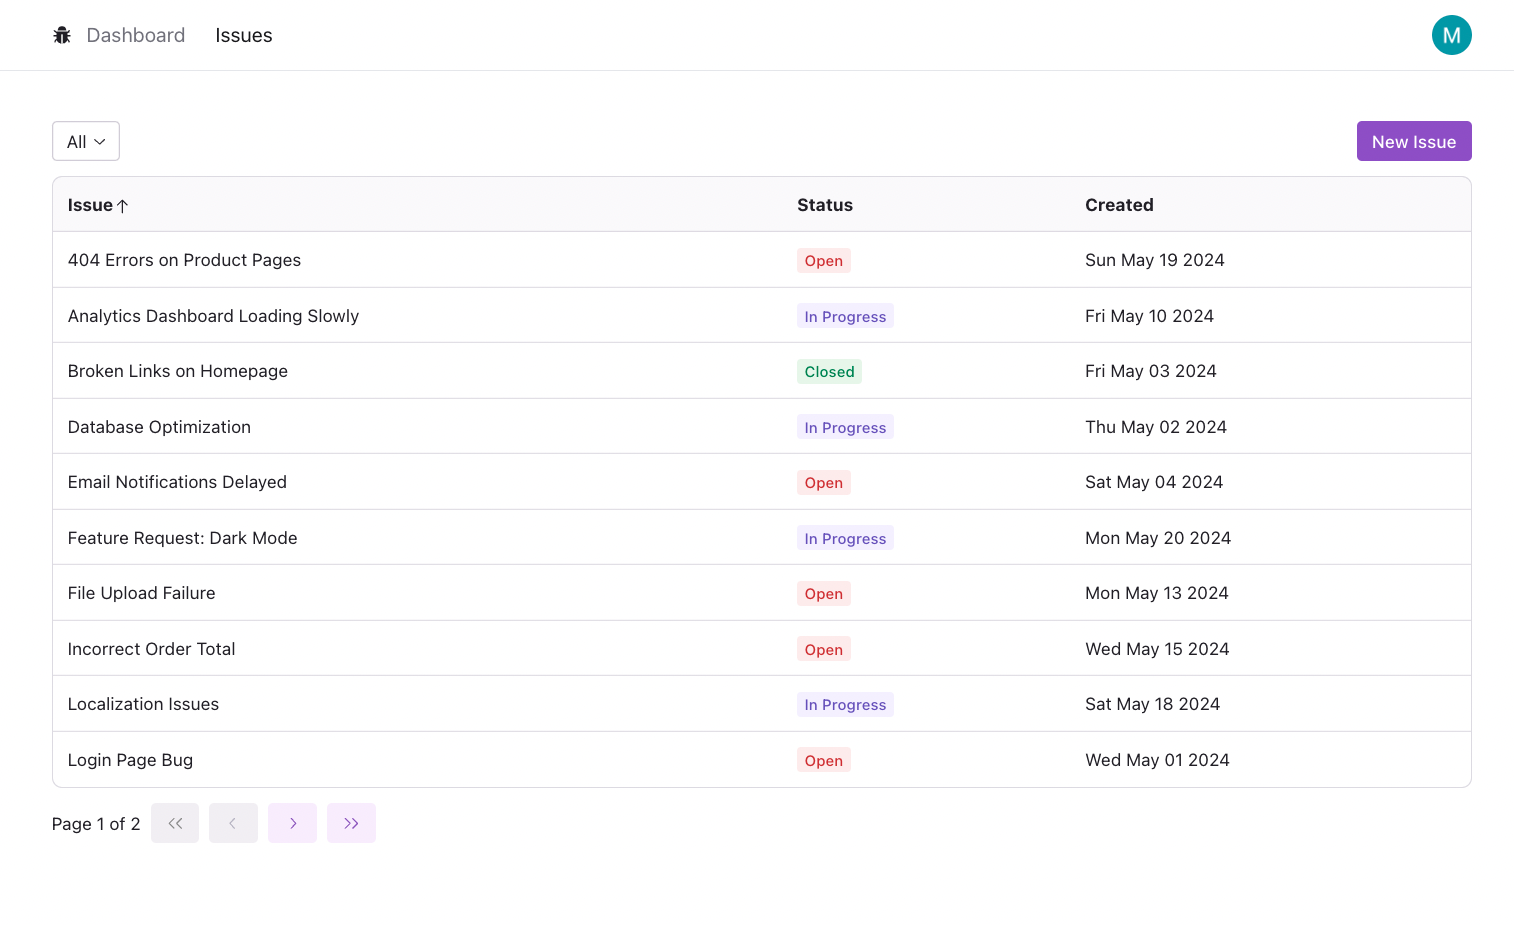Click the Page 1 of 2 label
This screenshot has height=925, width=1514.
point(96,824)
